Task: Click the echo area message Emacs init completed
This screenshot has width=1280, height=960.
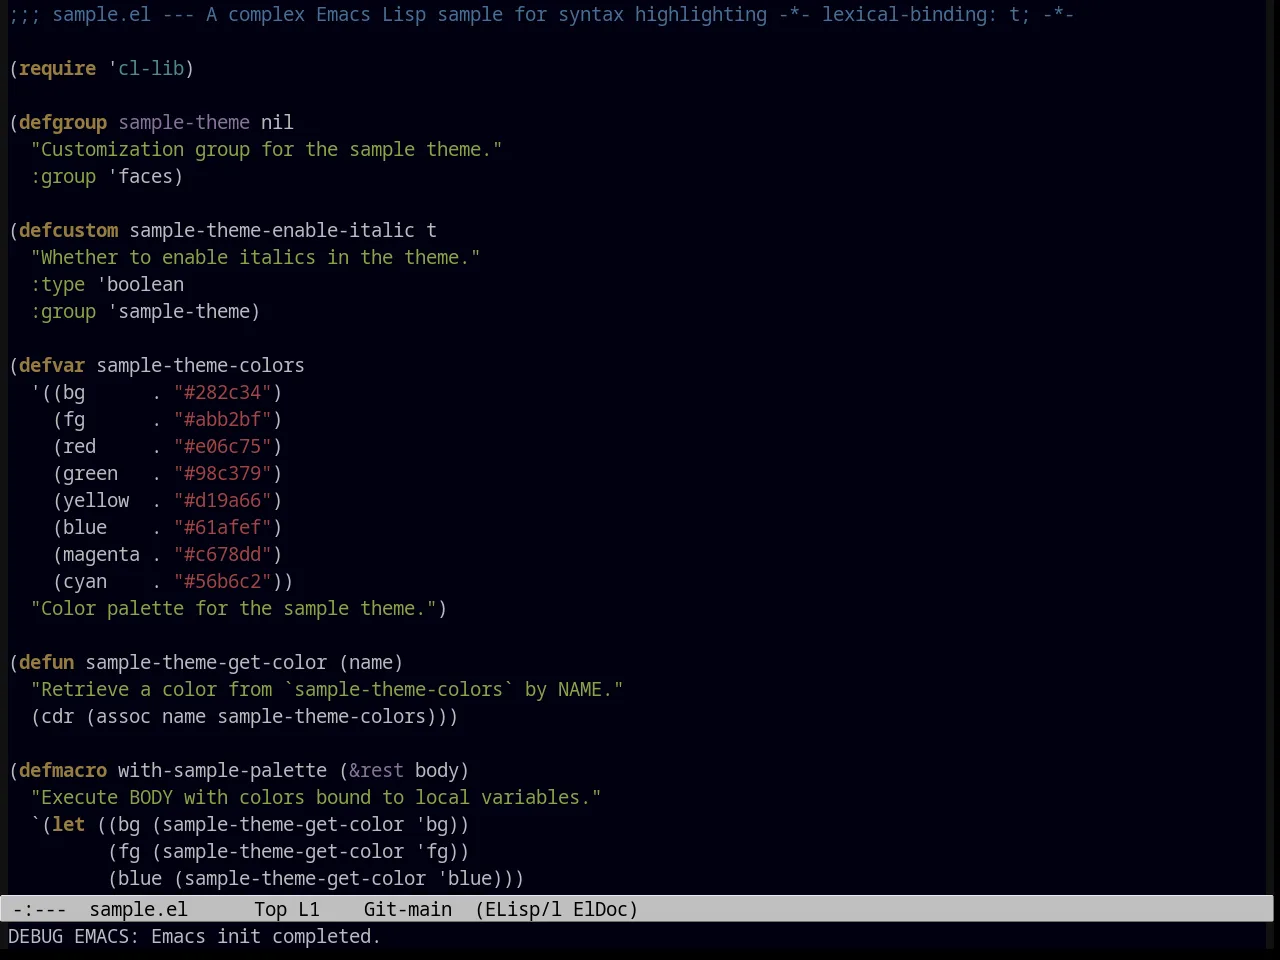Action: point(266,936)
